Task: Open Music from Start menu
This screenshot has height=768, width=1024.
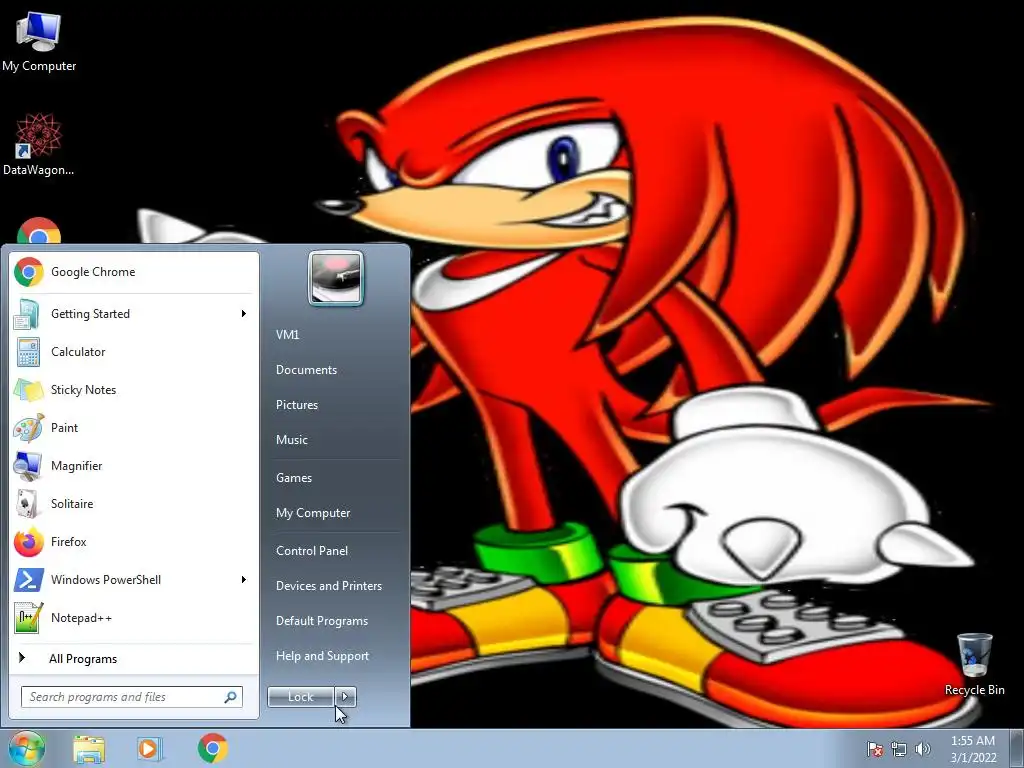Action: coord(292,440)
